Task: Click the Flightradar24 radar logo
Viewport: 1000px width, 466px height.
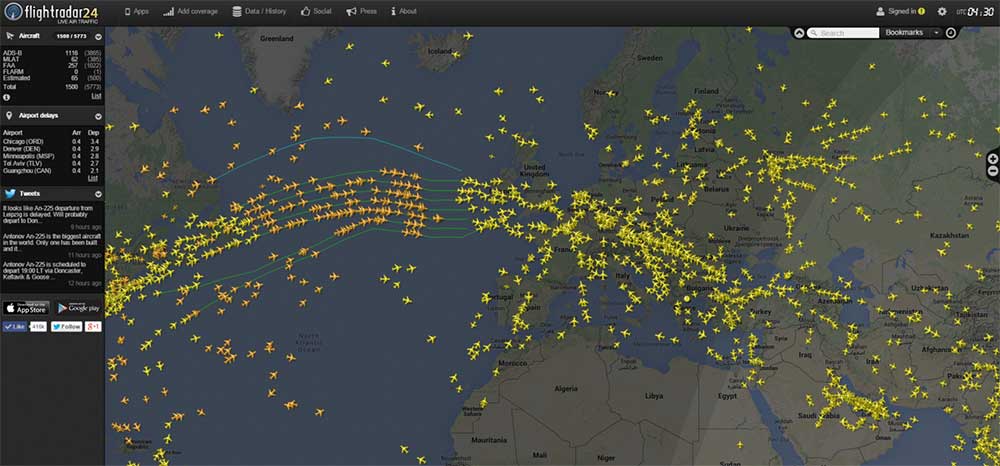Action: [x=13, y=12]
